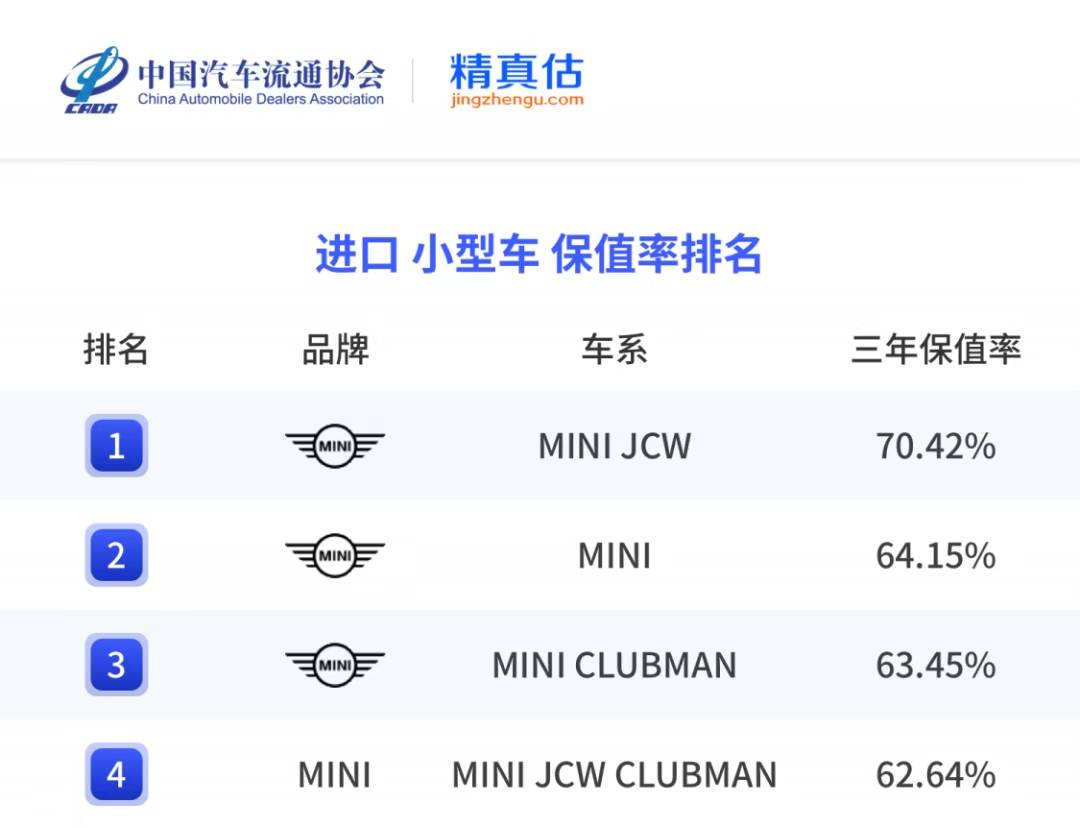Click the 进口 小型车 保值率排名 title
1080x828 pixels.
click(539, 254)
